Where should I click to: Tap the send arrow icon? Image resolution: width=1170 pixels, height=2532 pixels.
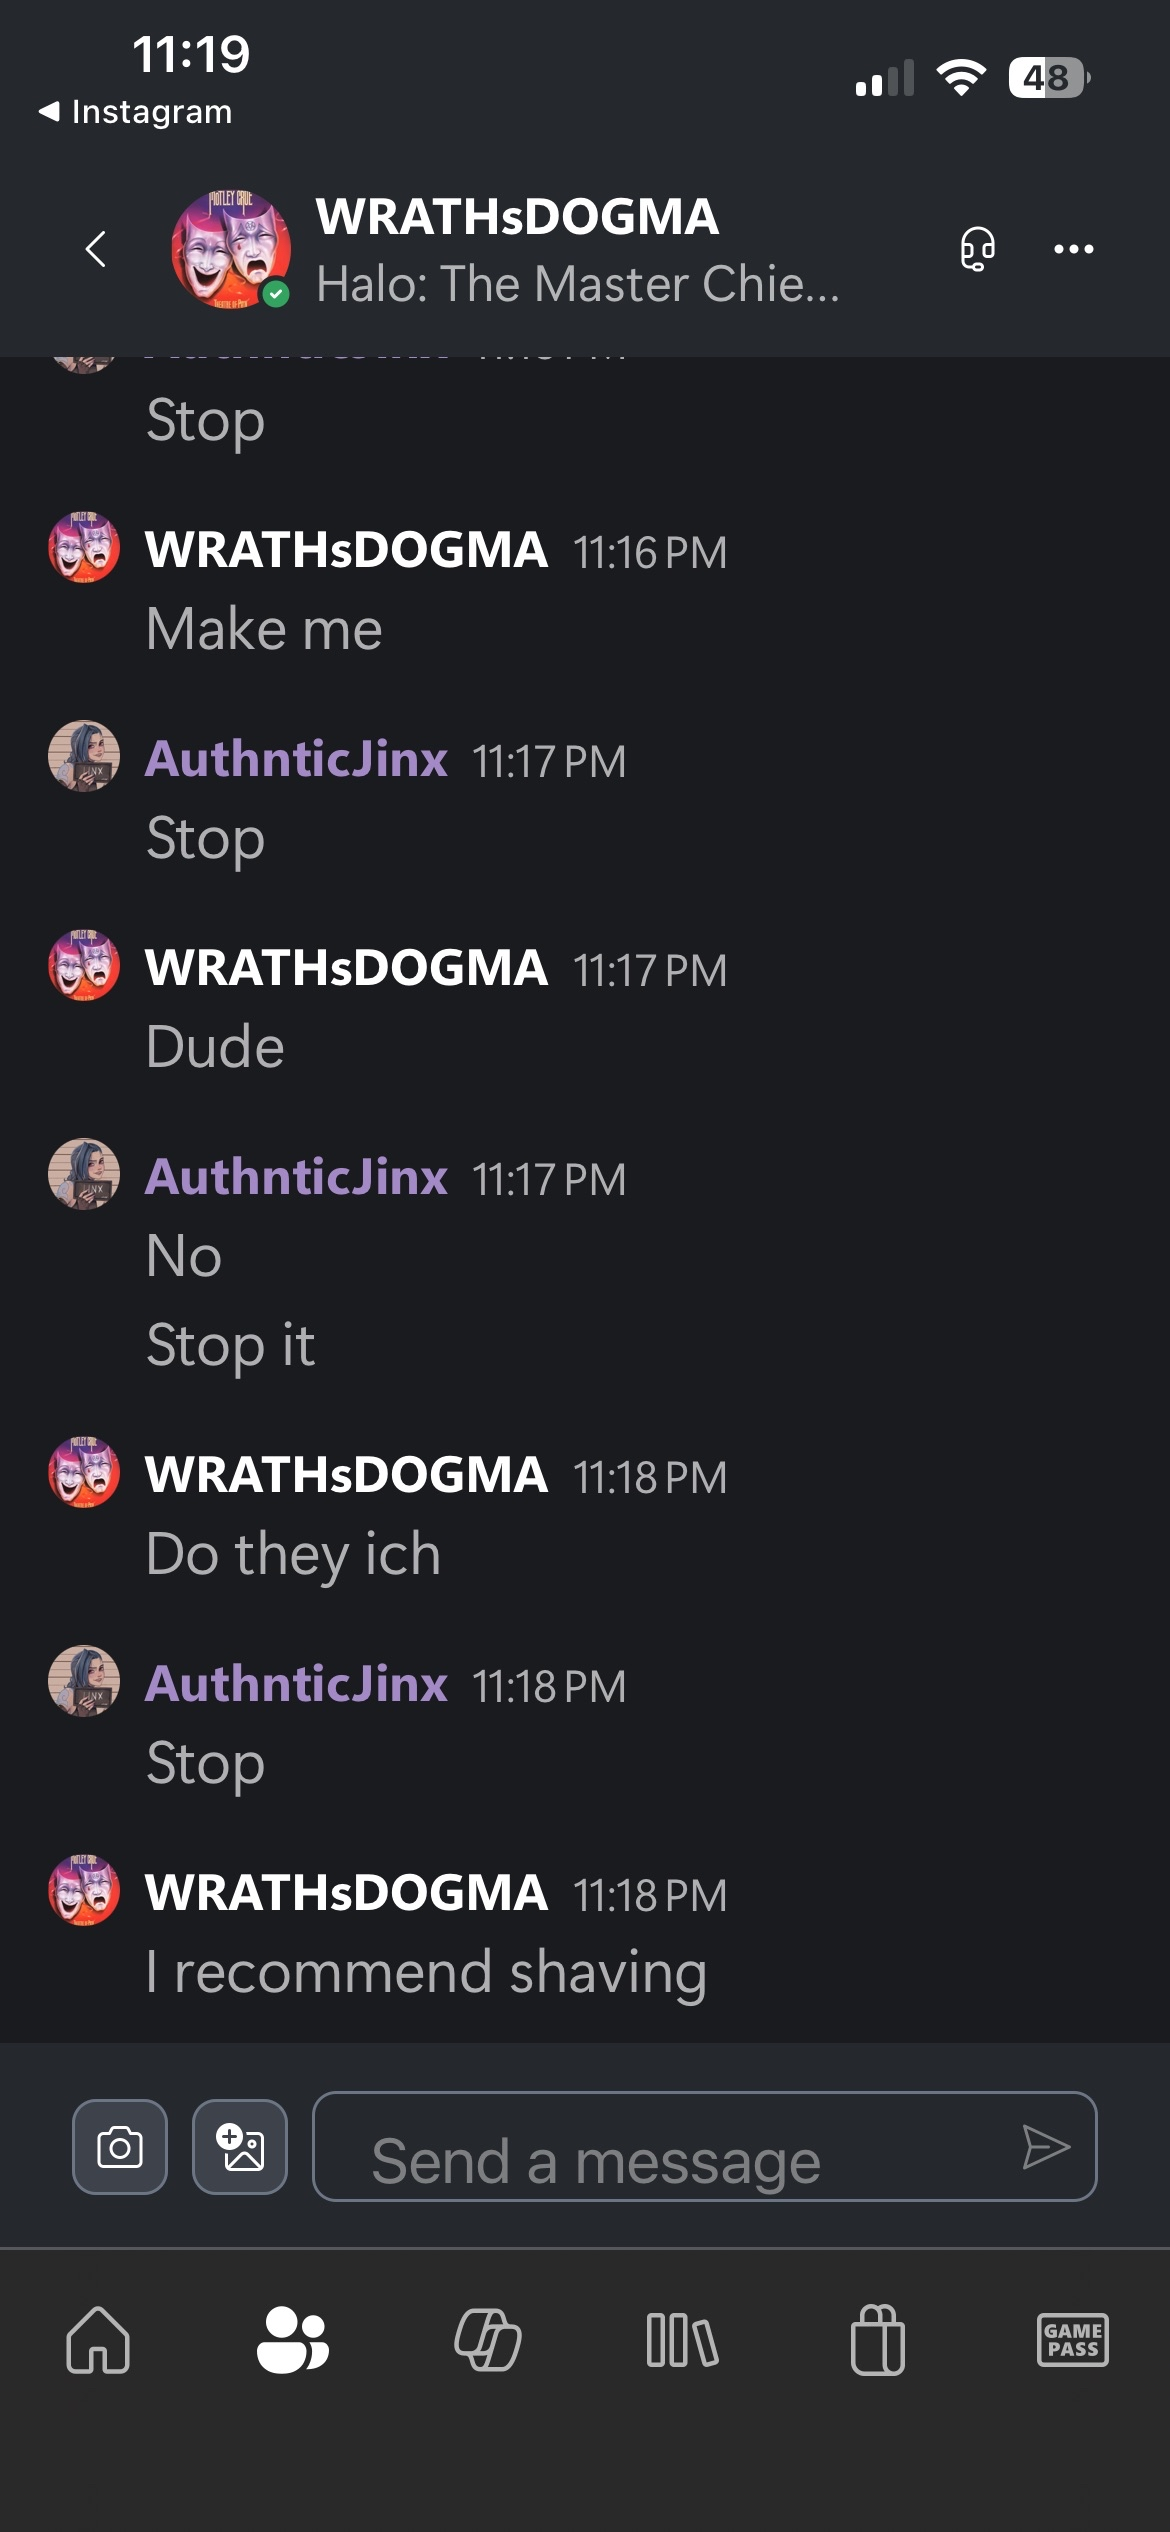(1046, 2147)
